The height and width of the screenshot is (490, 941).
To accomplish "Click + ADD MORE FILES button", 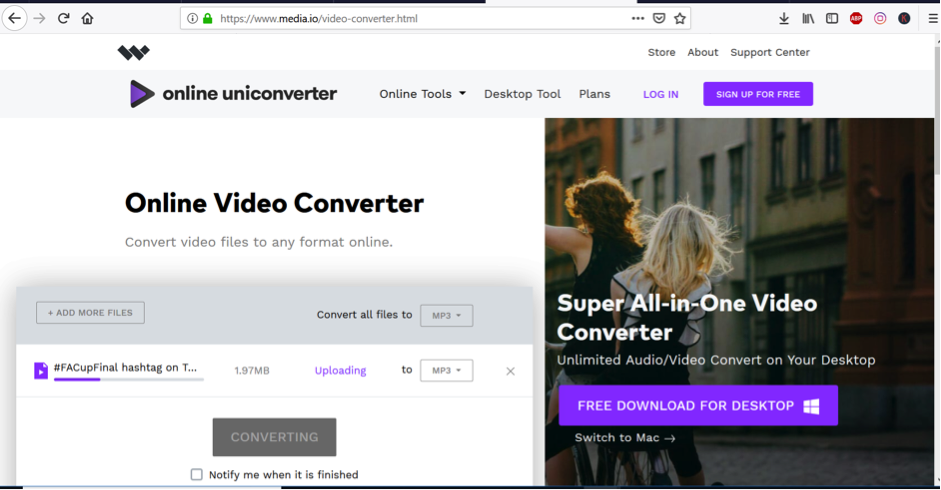I will (x=90, y=313).
